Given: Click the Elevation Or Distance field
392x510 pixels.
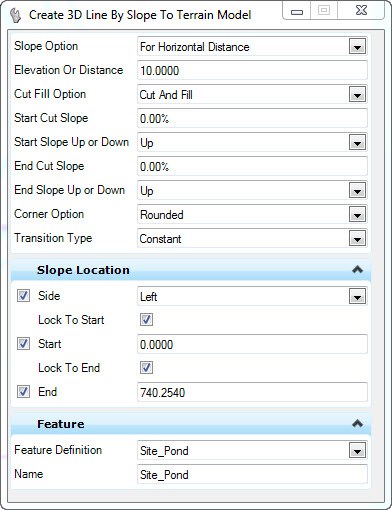Looking at the screenshot, I should [252, 70].
